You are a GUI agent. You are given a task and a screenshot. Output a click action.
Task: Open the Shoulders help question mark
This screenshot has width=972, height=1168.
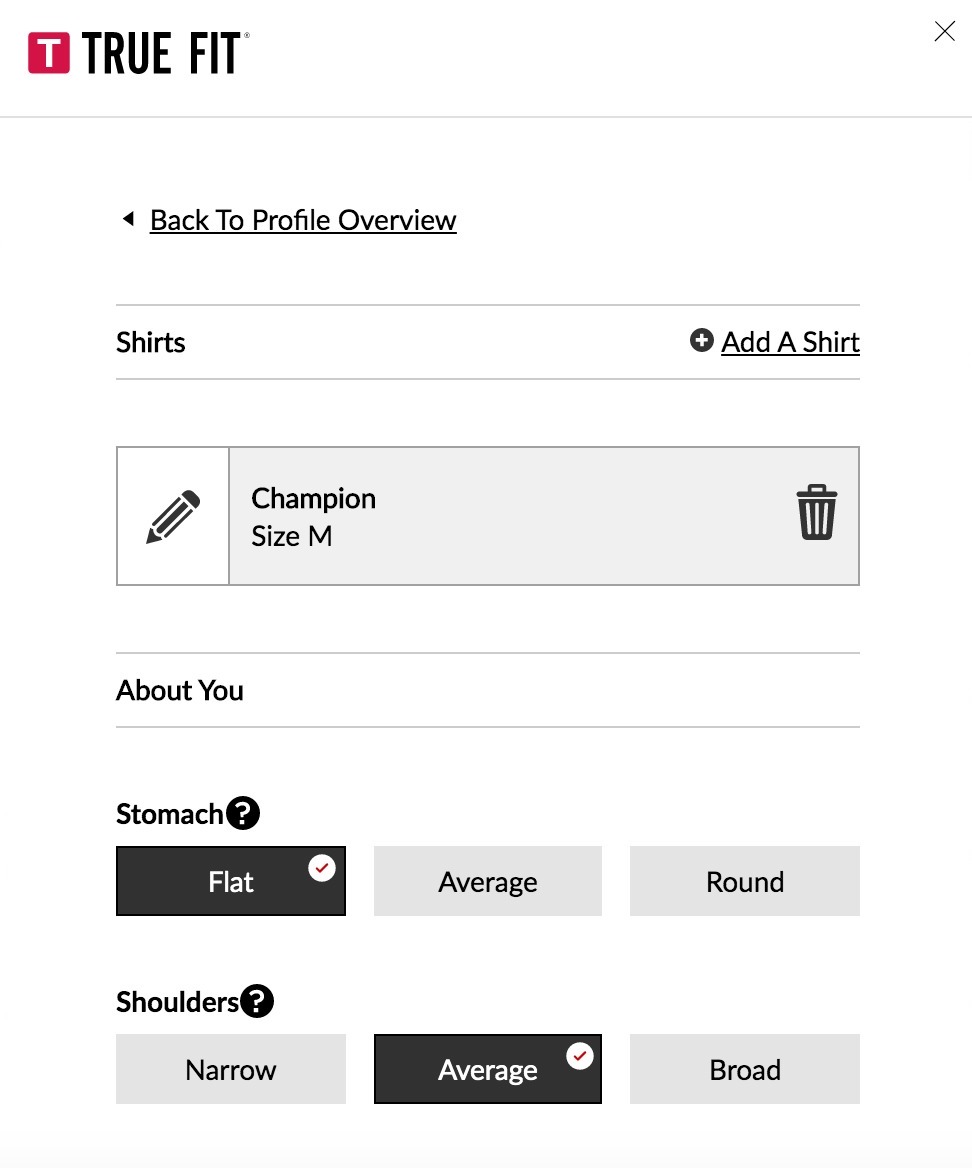coord(257,1001)
